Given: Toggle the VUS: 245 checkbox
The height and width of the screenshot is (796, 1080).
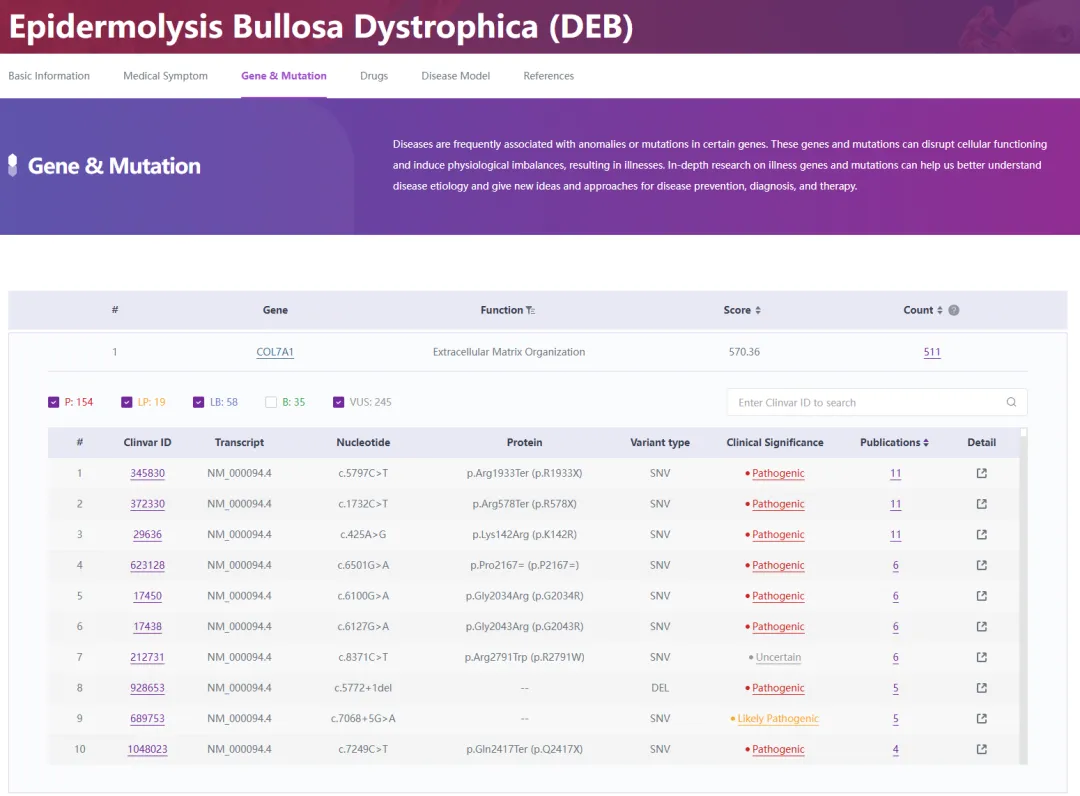Looking at the screenshot, I should point(339,402).
